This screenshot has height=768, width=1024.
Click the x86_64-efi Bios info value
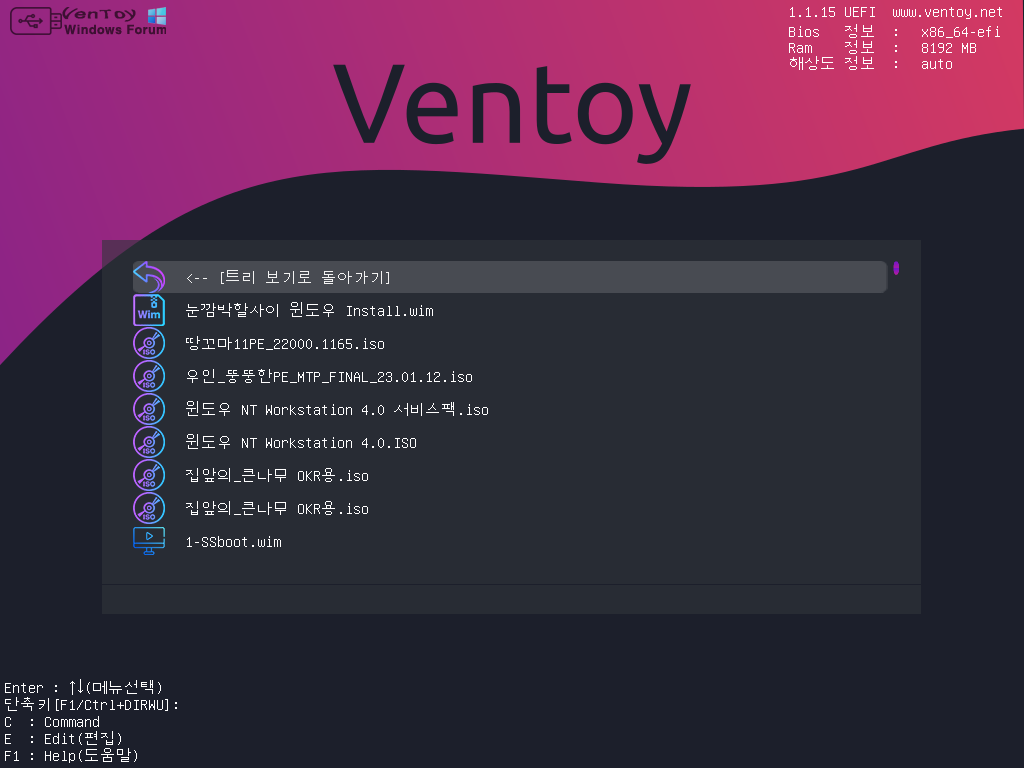[x=961, y=32]
